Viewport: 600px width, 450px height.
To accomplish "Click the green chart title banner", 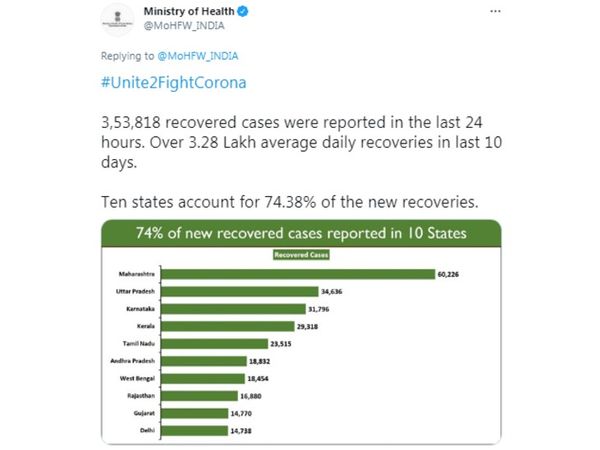I will click(x=301, y=233).
